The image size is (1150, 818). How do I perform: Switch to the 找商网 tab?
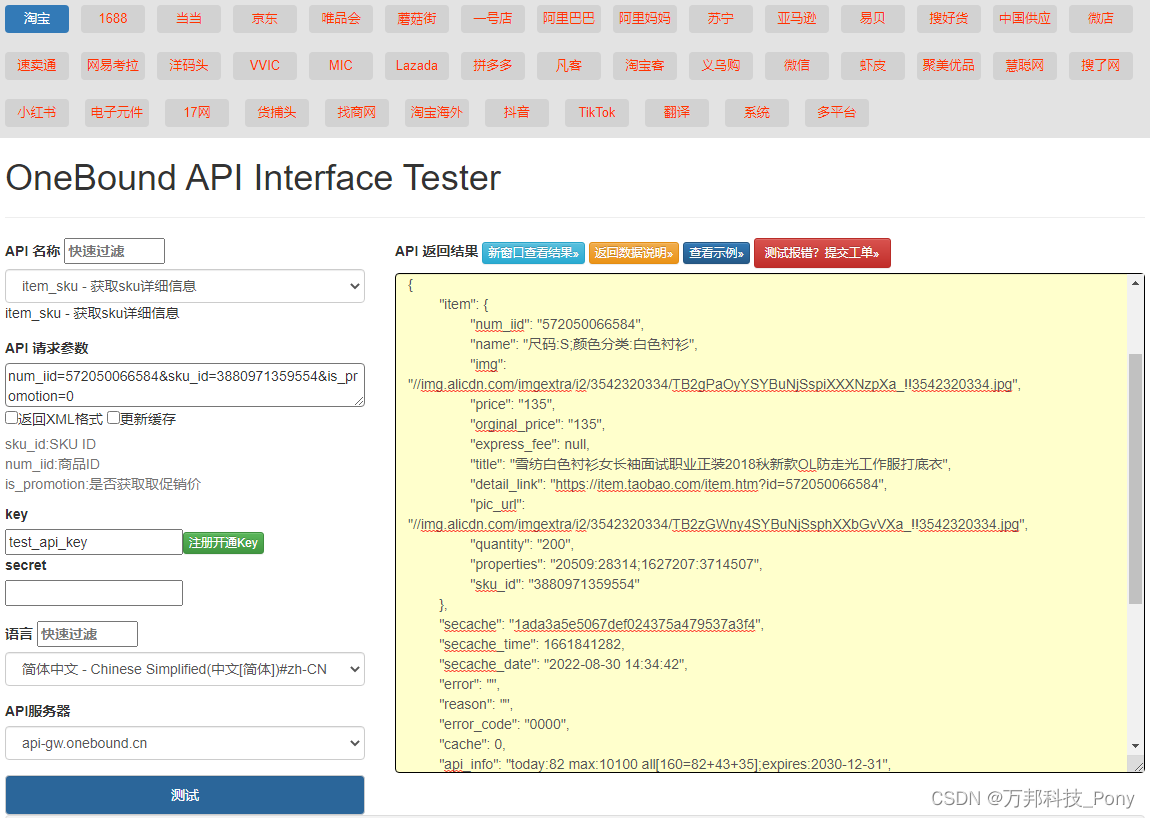click(x=356, y=112)
